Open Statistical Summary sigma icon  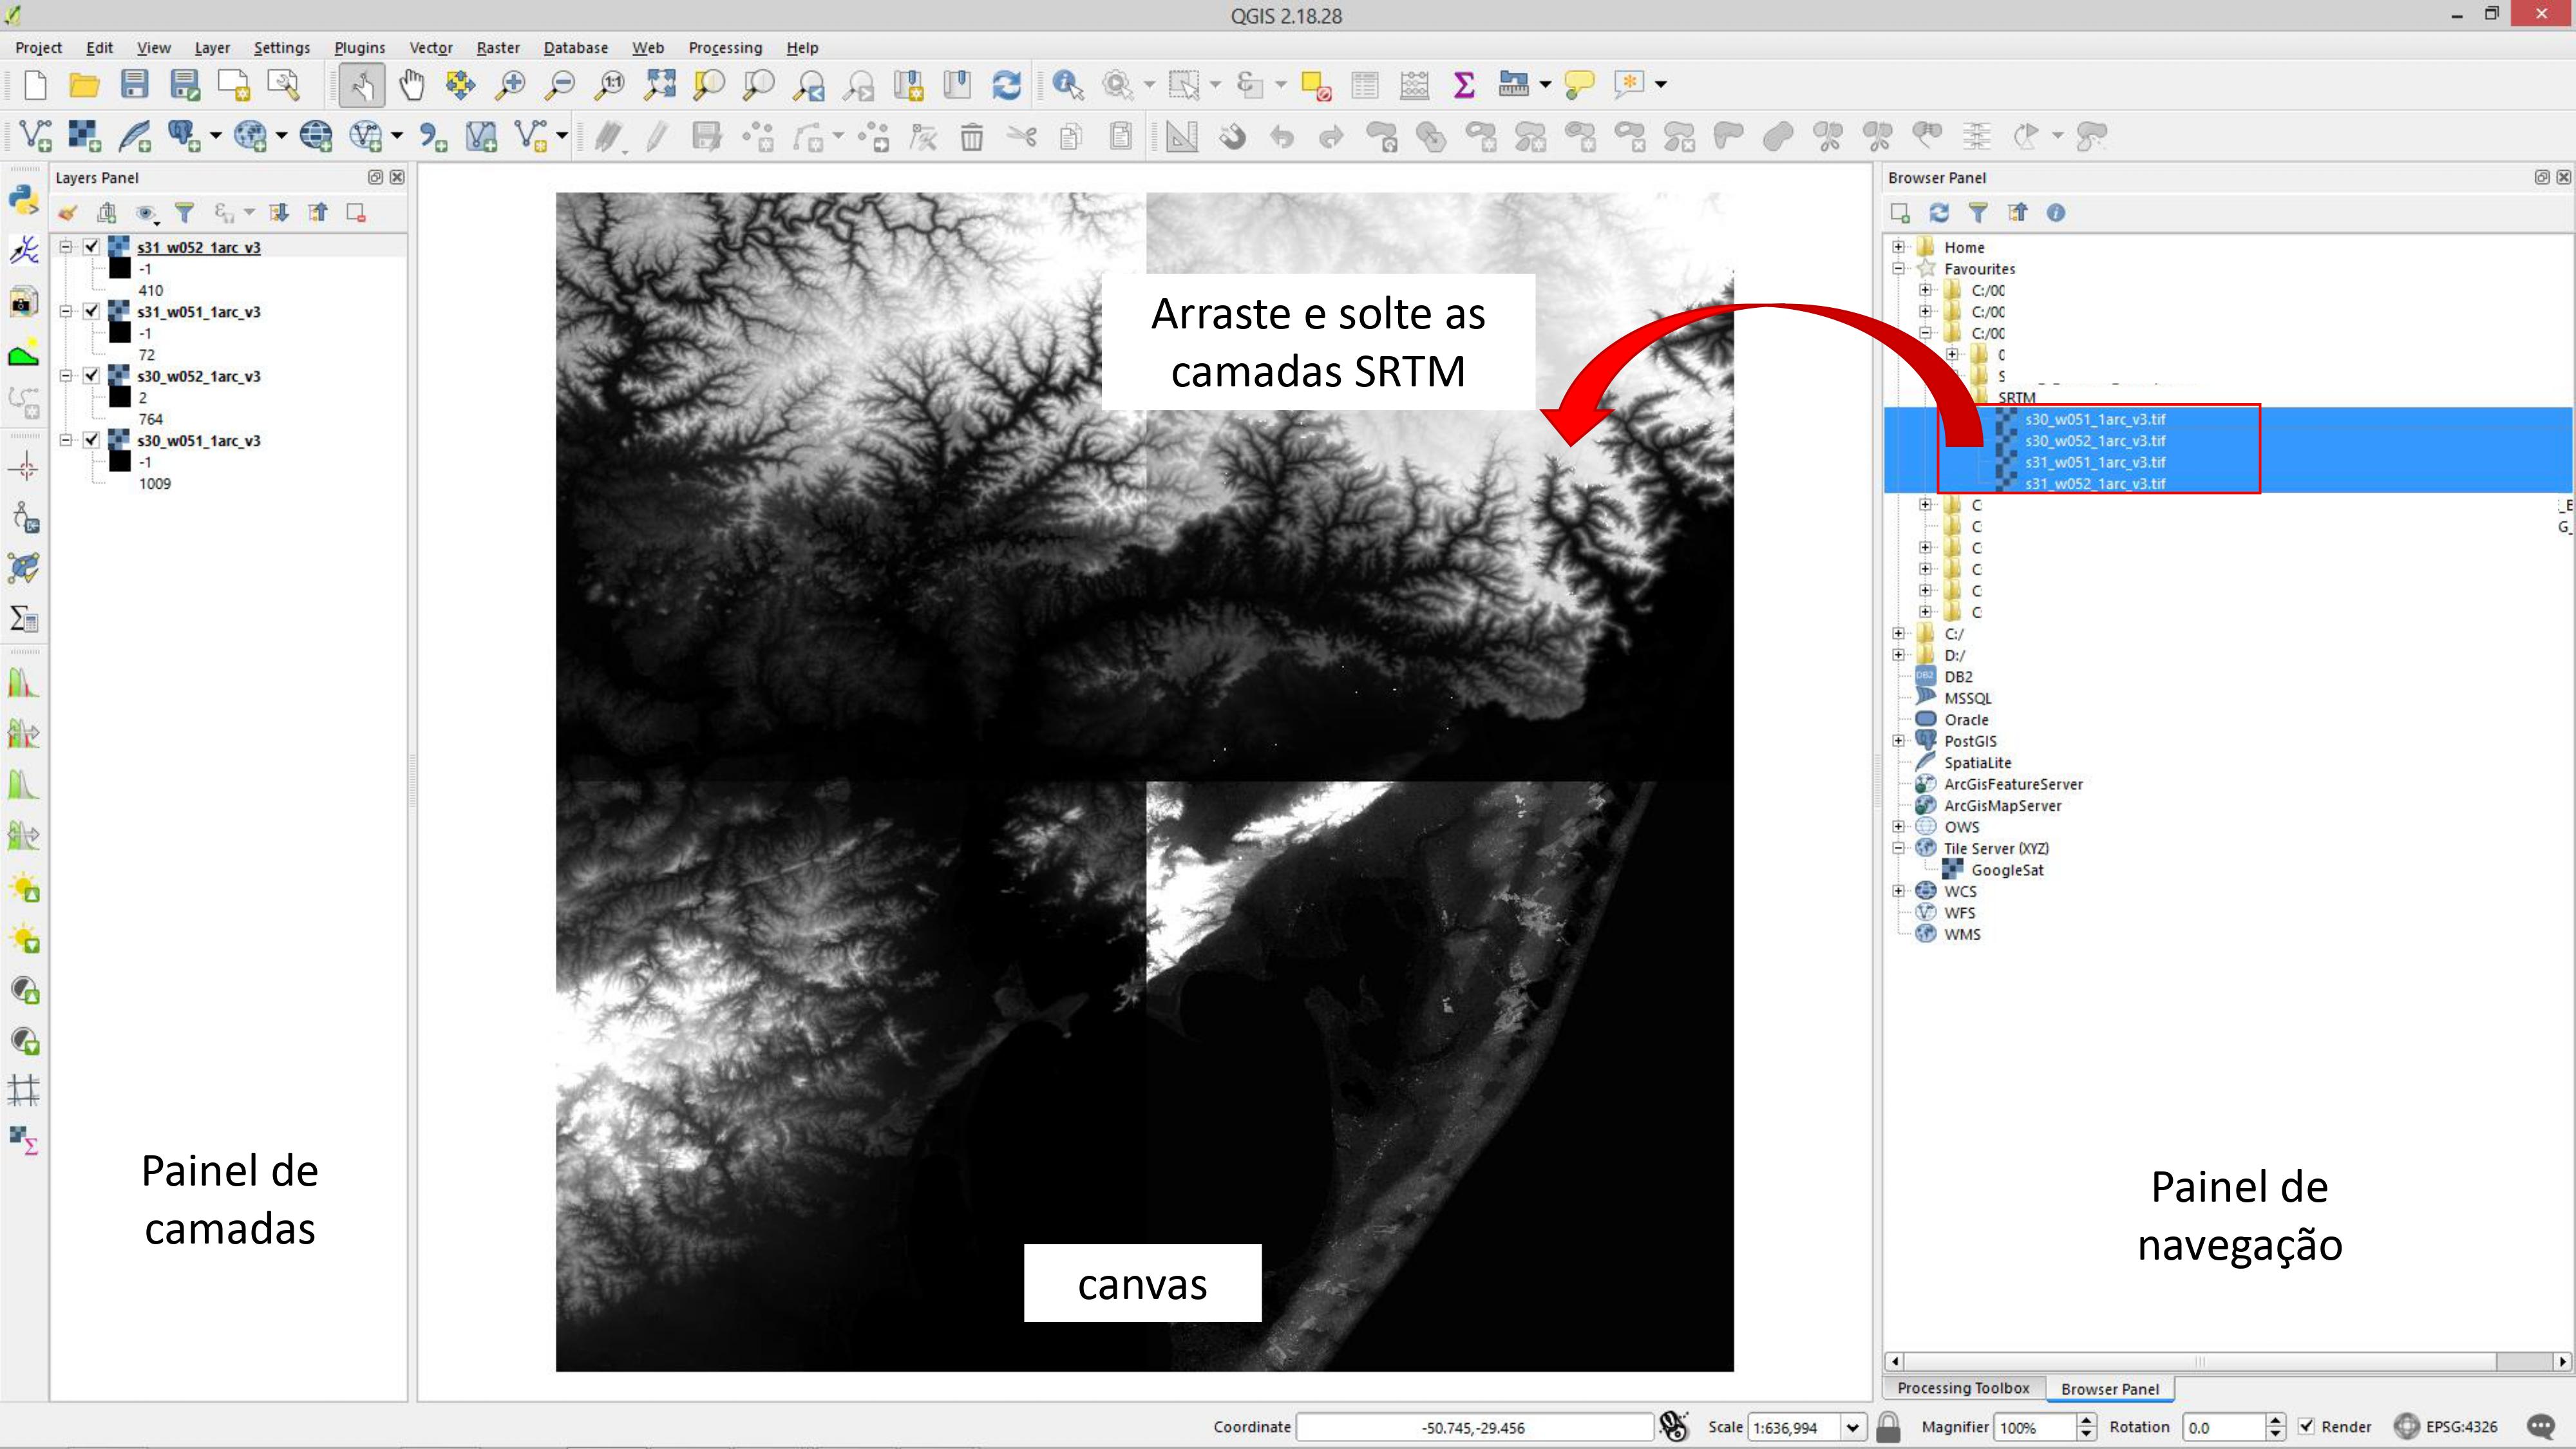click(x=1463, y=85)
